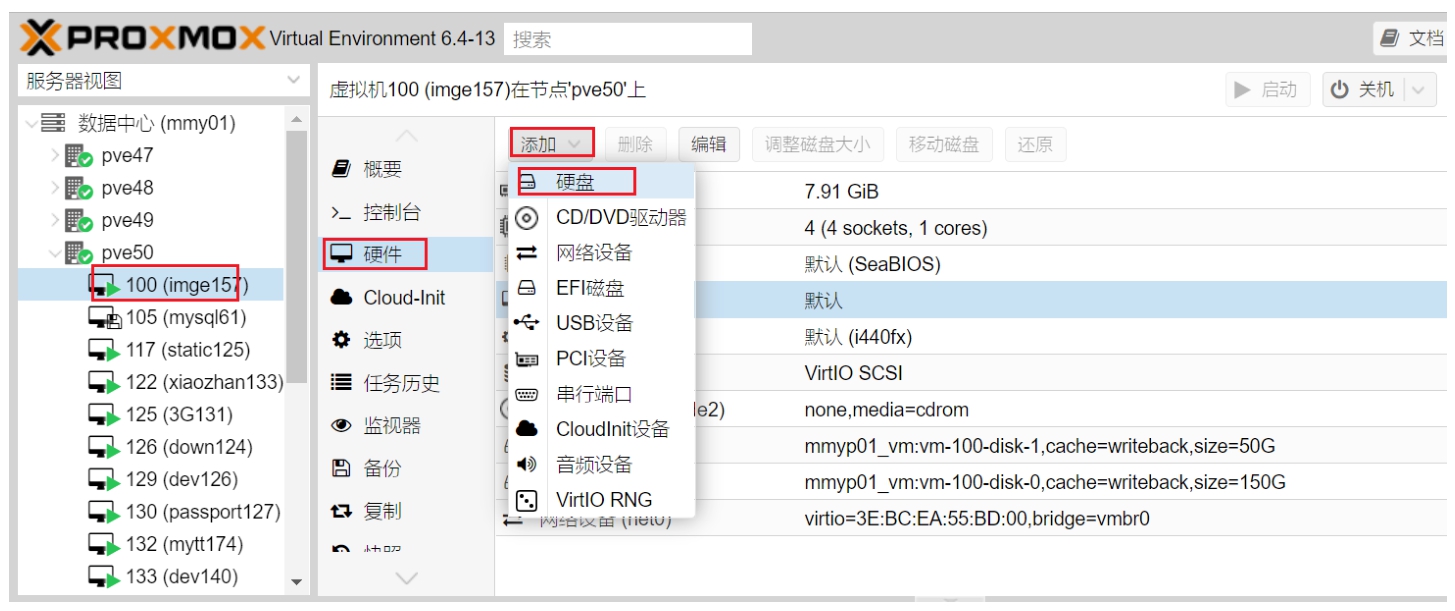This screenshot has width=1455, height=611.
Task: Click the monitor eye icon in sidebar
Action: click(341, 425)
